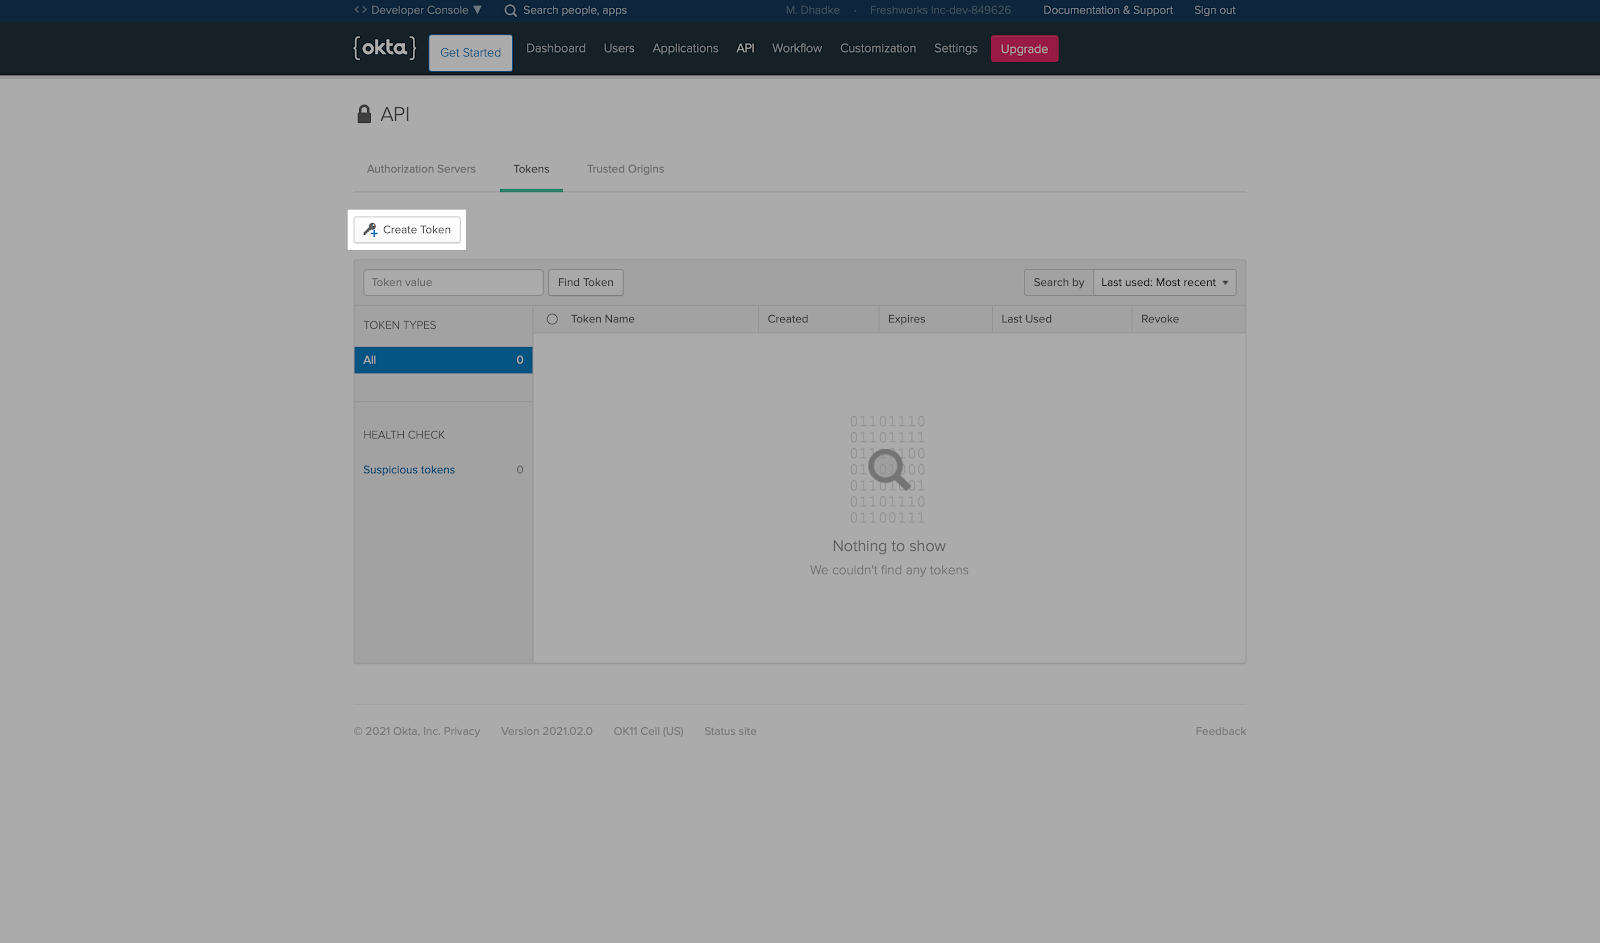Click the Upgrade button
Image resolution: width=1600 pixels, height=943 pixels.
(x=1024, y=49)
